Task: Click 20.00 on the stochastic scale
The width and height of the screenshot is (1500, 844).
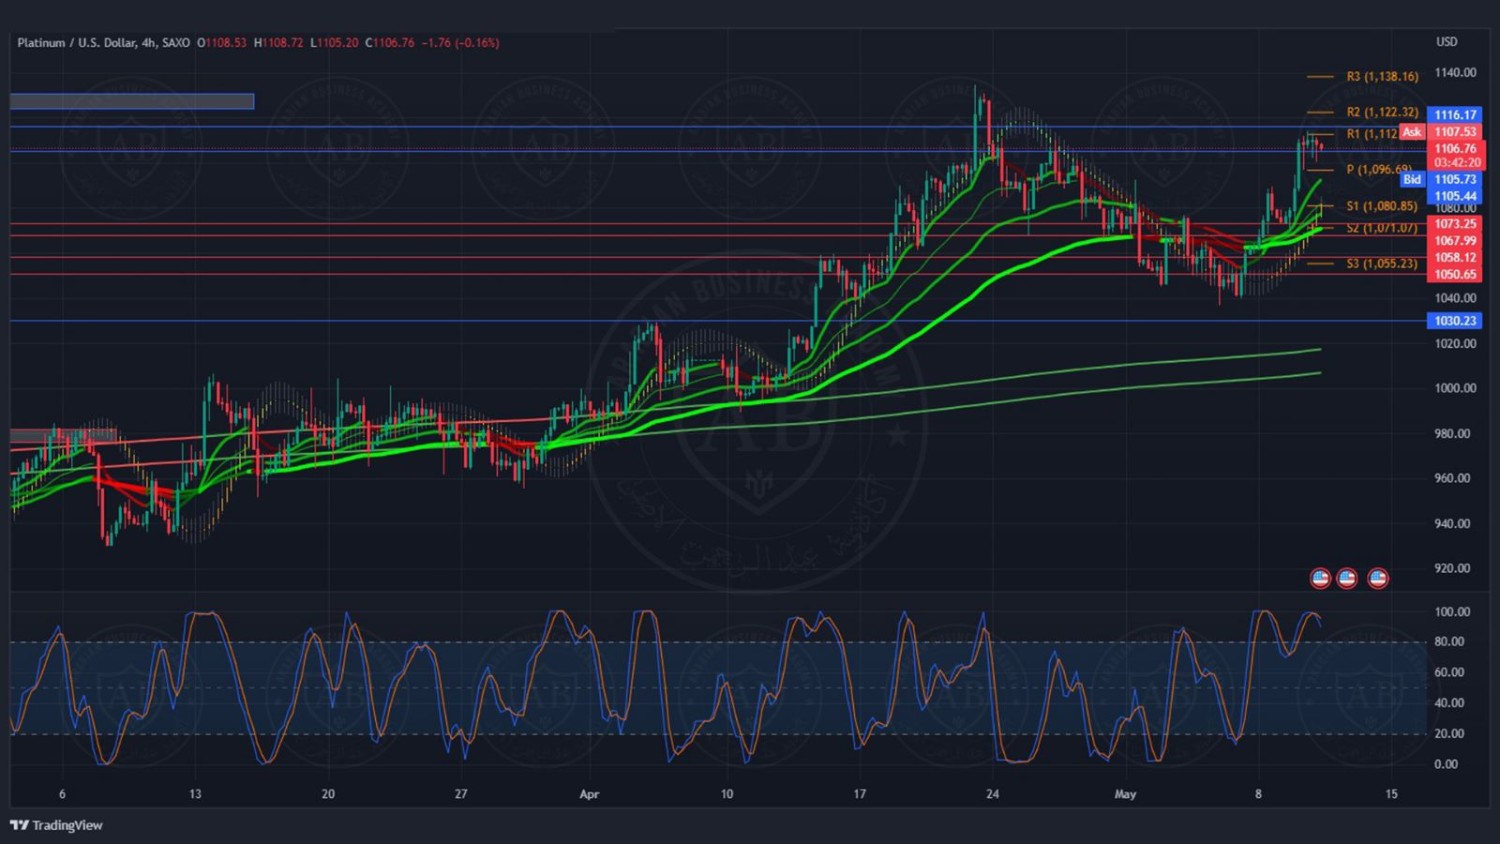Action: click(x=1449, y=734)
